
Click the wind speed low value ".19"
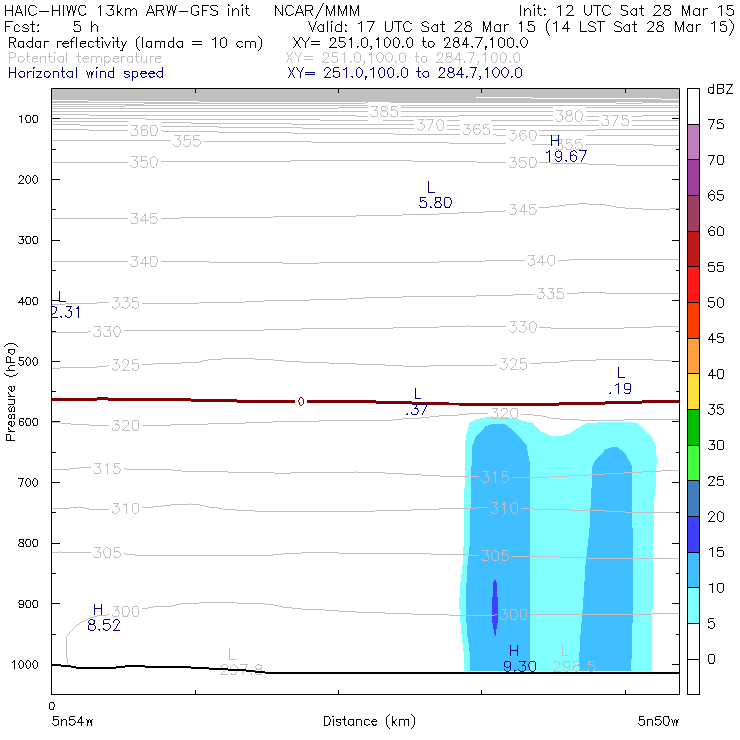(x=620, y=389)
